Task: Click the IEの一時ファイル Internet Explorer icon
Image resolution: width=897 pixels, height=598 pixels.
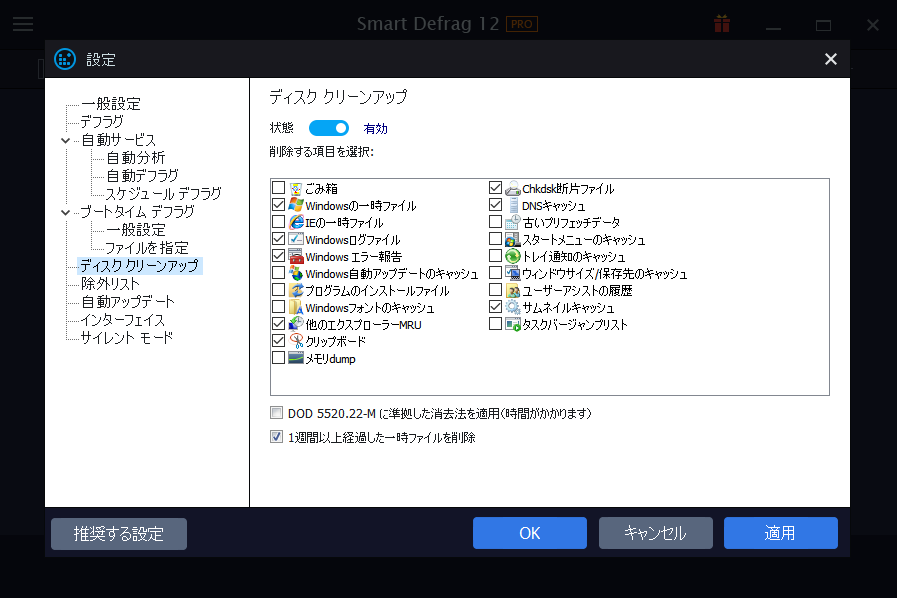Action: point(296,222)
